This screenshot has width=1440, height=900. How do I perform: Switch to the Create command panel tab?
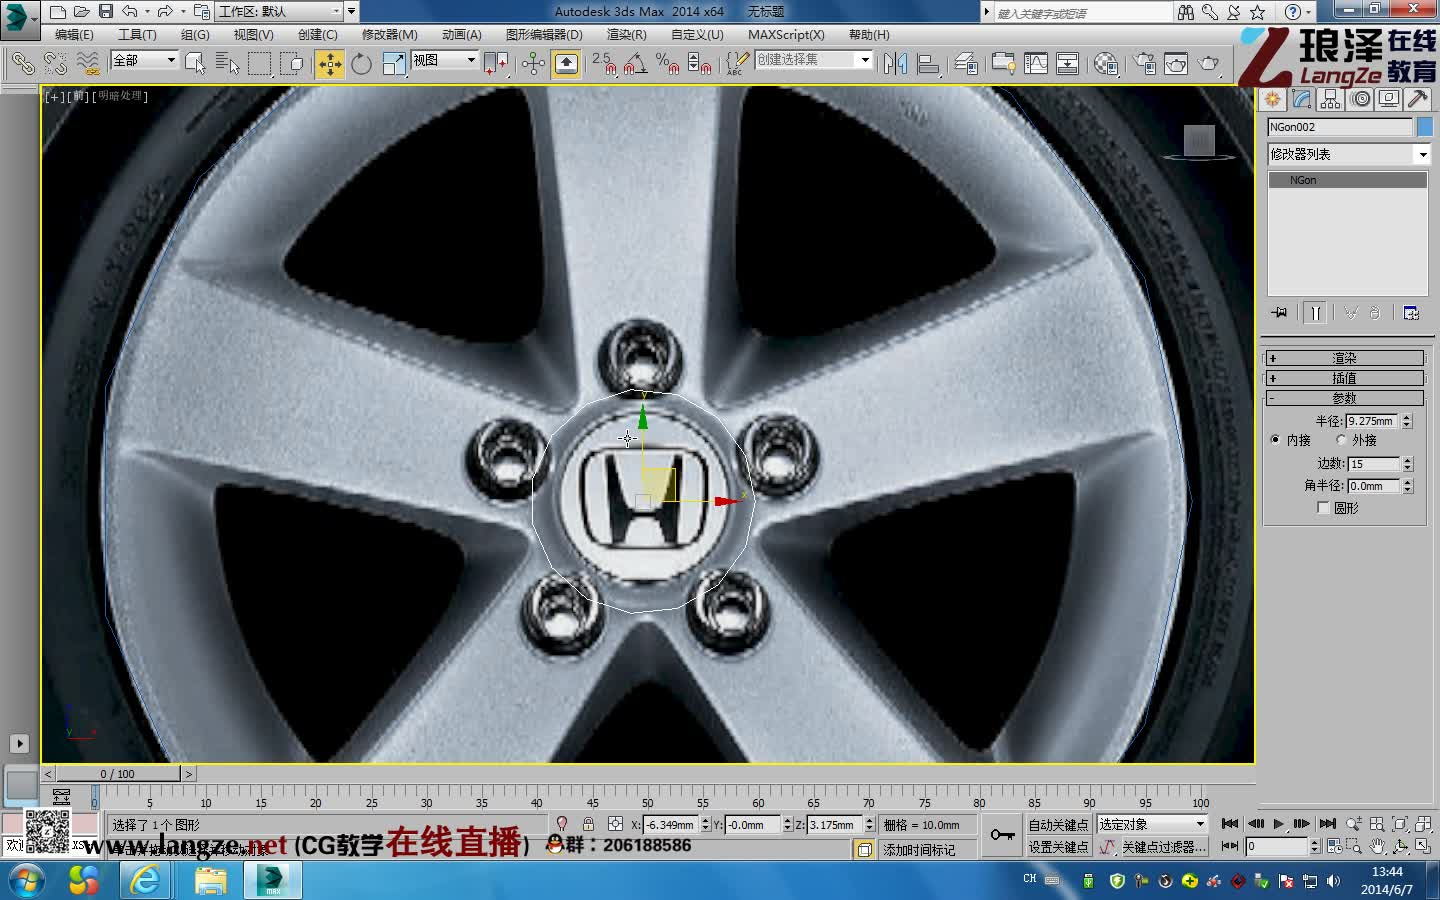[1272, 99]
